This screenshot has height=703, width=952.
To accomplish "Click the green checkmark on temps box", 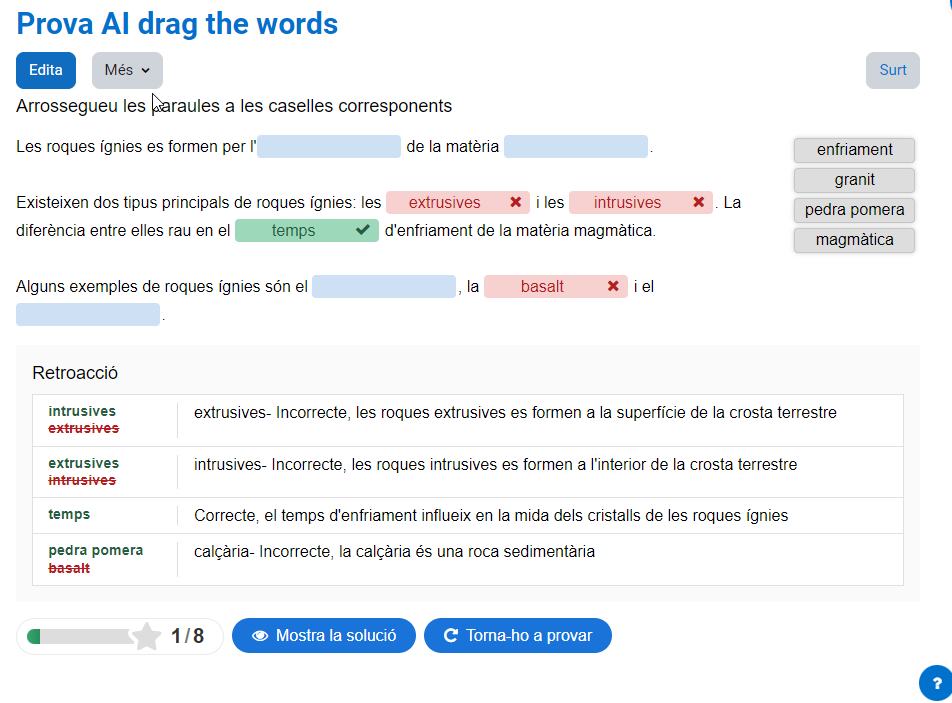I will pyautogui.click(x=363, y=231).
